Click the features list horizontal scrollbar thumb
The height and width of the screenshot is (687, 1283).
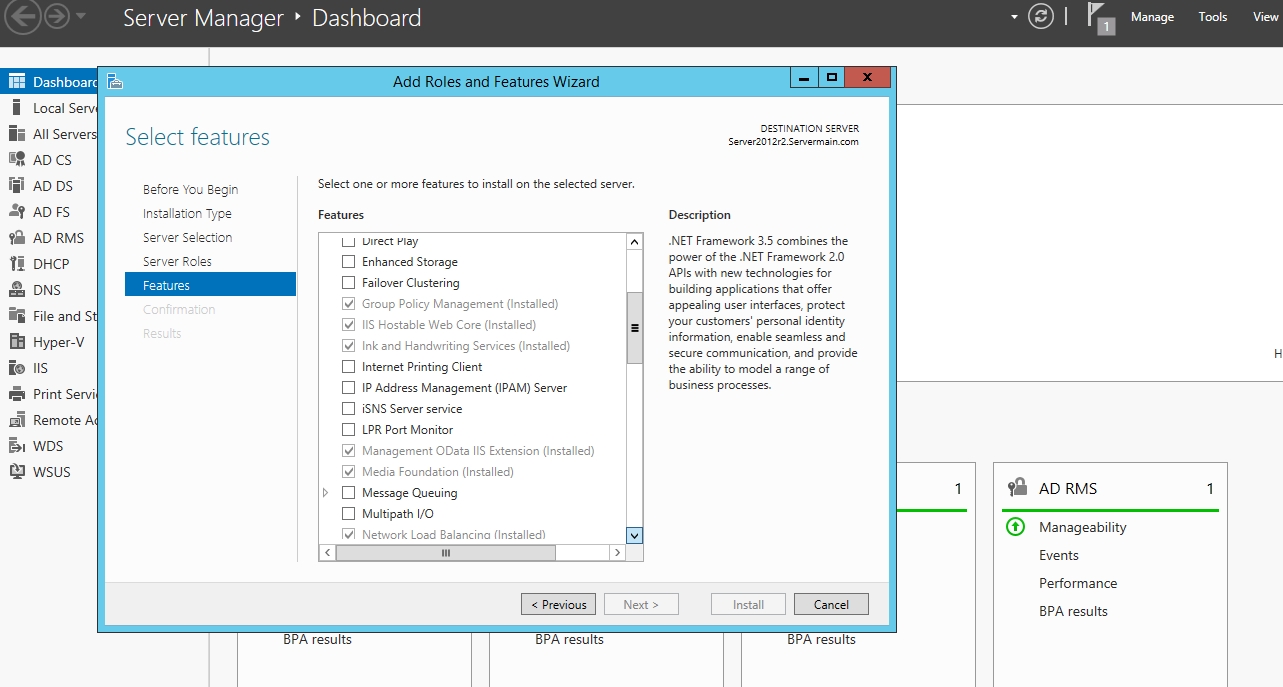[445, 553]
